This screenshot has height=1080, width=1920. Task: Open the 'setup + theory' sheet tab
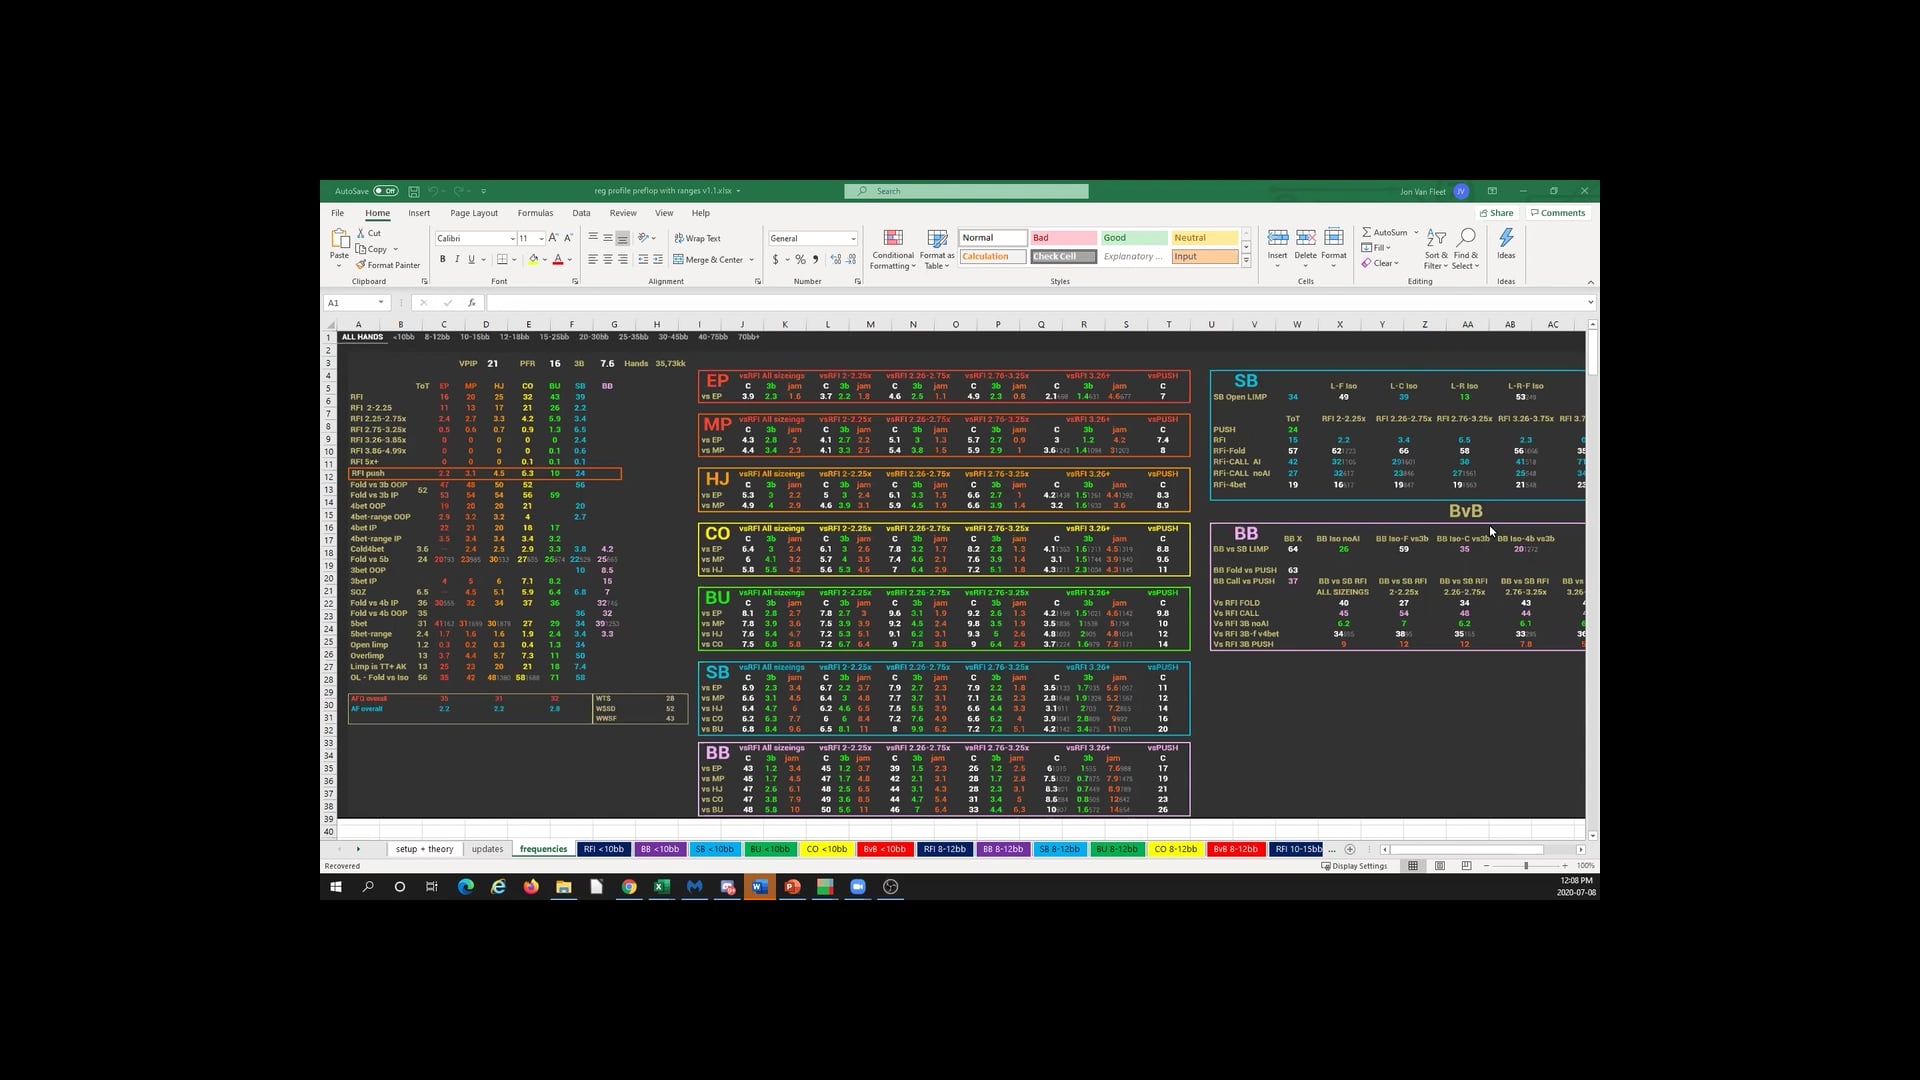click(424, 849)
